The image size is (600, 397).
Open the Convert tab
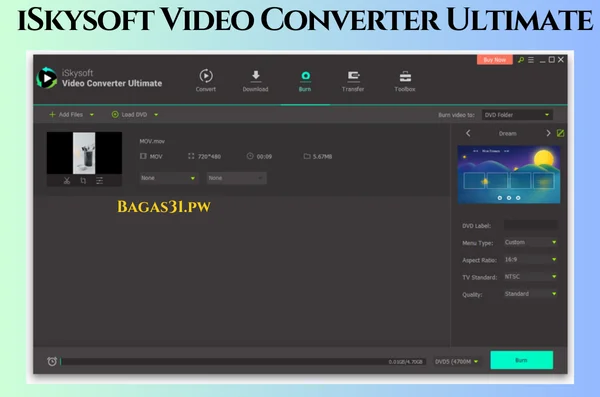[206, 80]
